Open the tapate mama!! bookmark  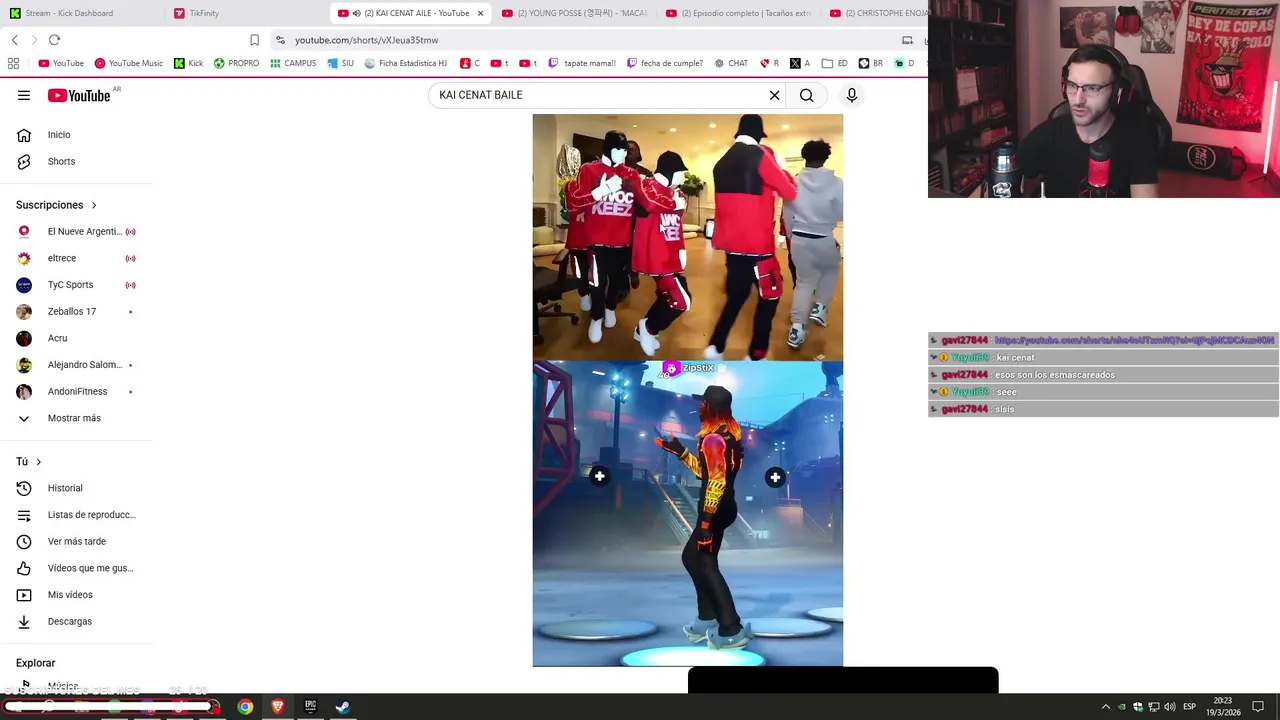pos(582,63)
